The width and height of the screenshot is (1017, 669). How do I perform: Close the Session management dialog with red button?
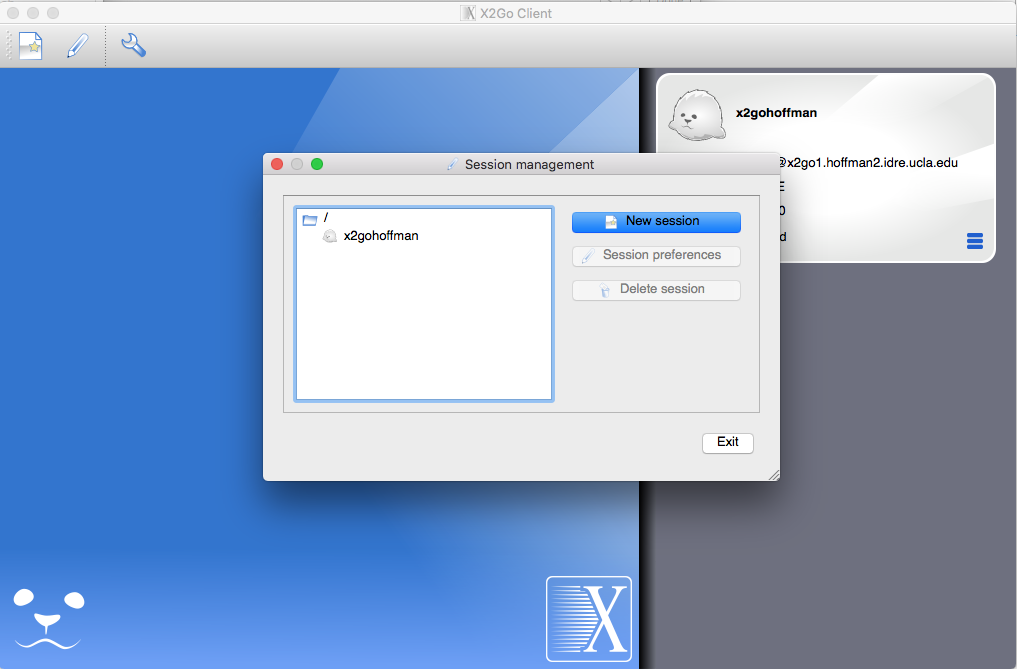click(277, 164)
